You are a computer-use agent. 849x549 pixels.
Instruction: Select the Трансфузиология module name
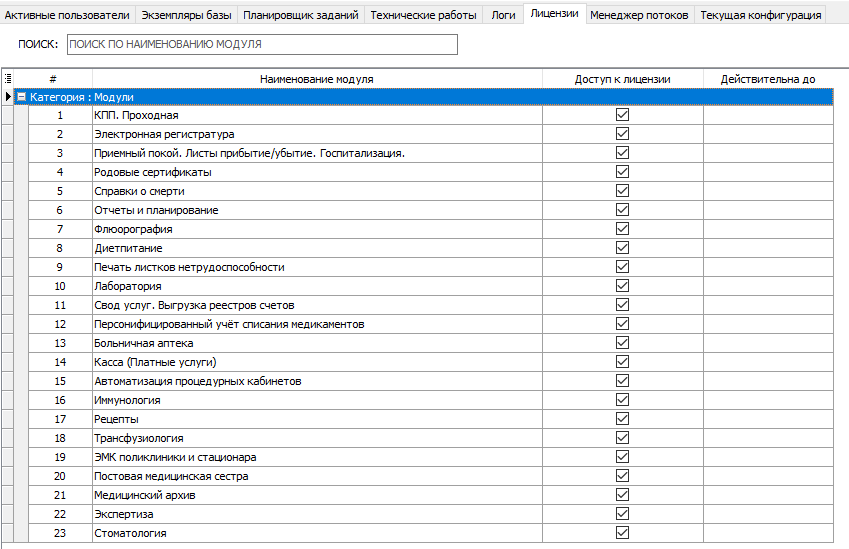(317, 437)
